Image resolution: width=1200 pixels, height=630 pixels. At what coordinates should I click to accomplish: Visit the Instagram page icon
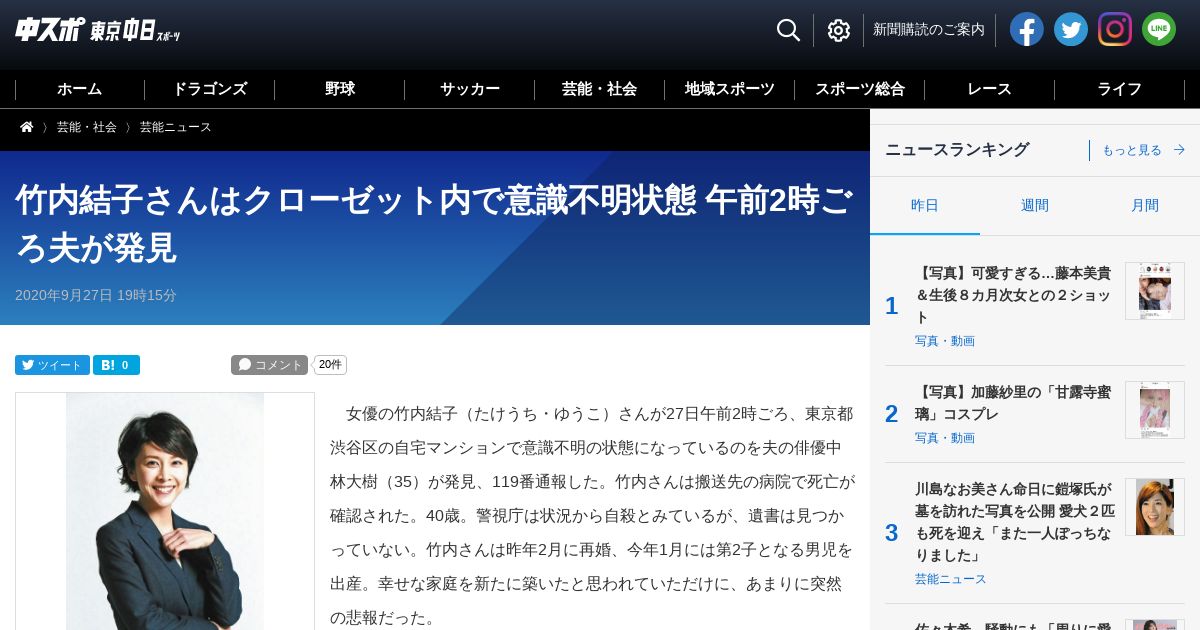1114,29
